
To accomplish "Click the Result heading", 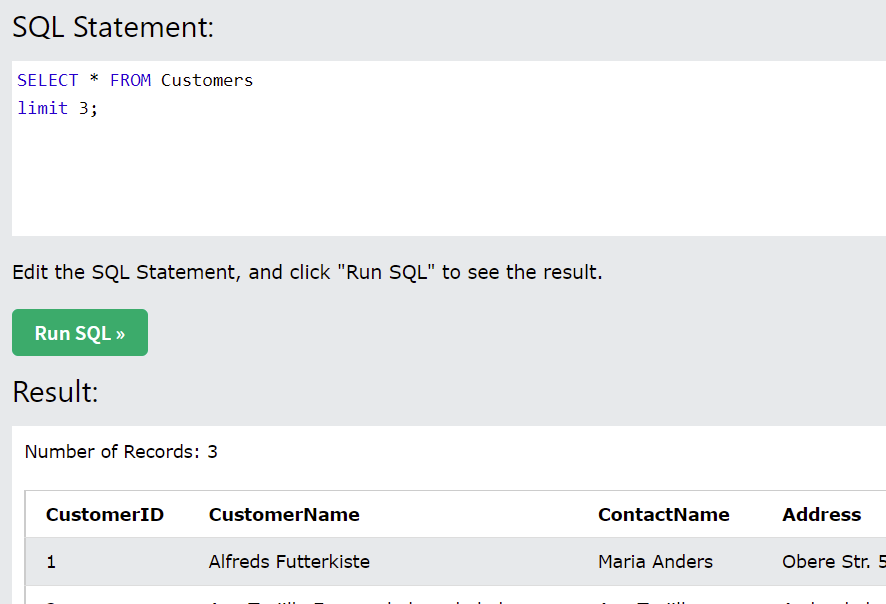I will [55, 392].
